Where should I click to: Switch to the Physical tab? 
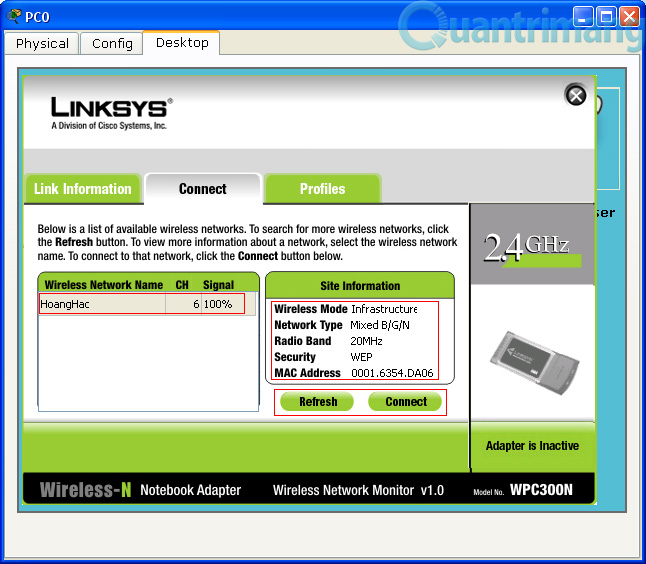[42, 43]
